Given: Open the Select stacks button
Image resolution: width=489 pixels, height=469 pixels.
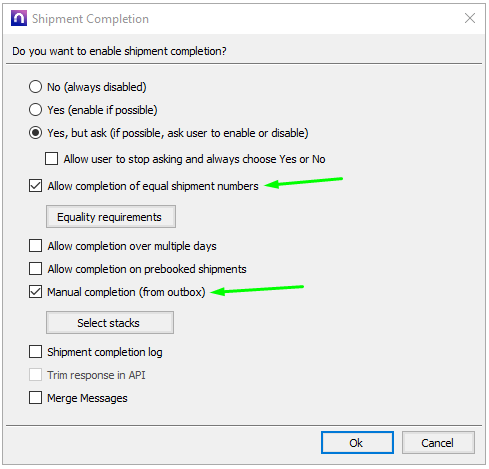Looking at the screenshot, I should [x=110, y=323].
